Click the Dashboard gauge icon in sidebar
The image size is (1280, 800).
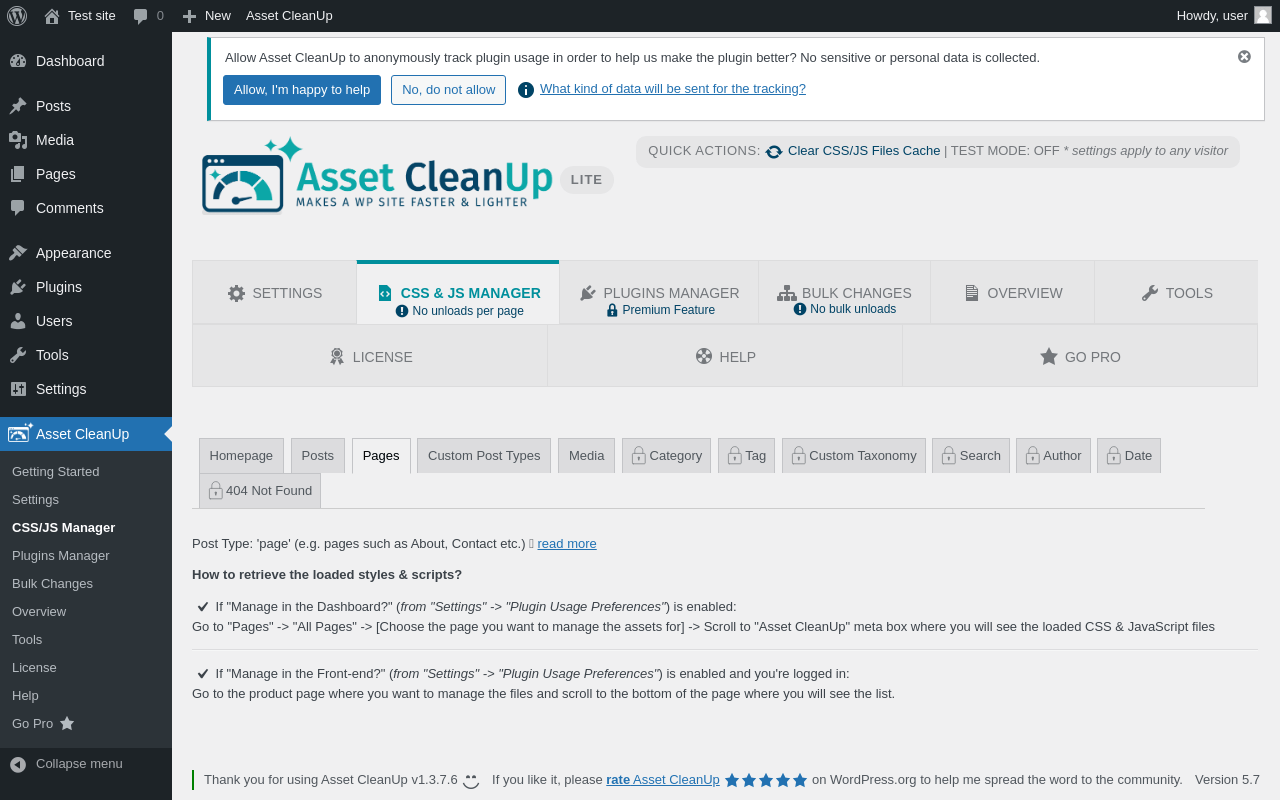pyautogui.click(x=18, y=61)
